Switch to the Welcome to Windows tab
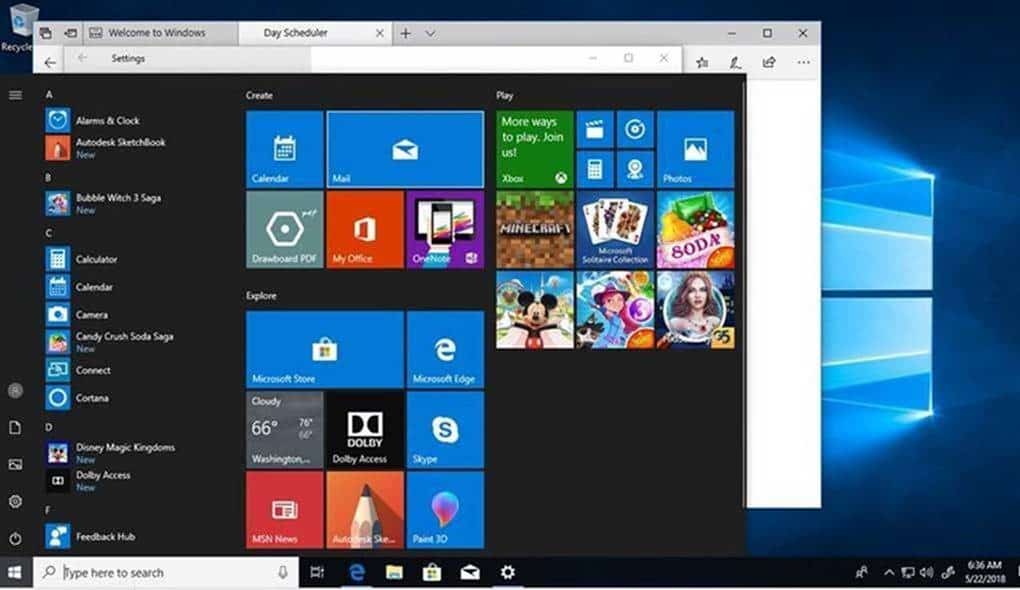This screenshot has width=1020, height=590. [158, 32]
